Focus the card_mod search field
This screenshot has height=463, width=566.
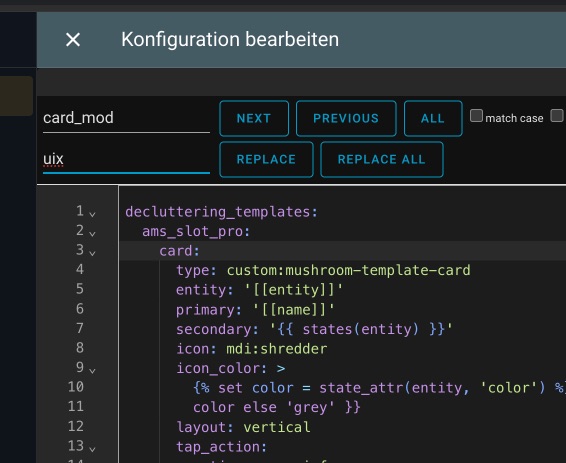pos(126,118)
